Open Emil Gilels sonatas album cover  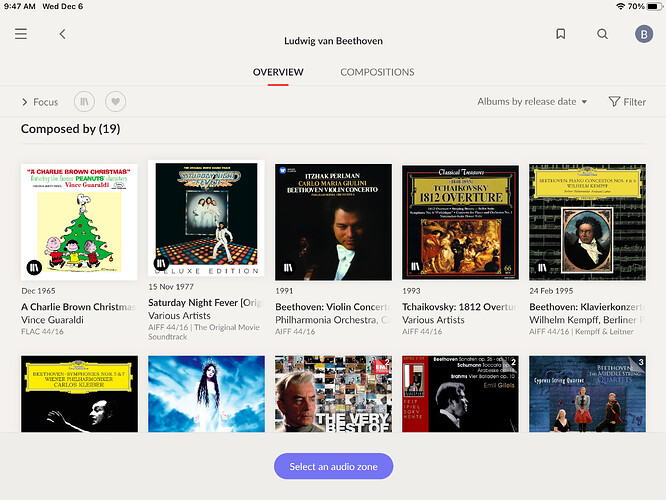tap(460, 394)
